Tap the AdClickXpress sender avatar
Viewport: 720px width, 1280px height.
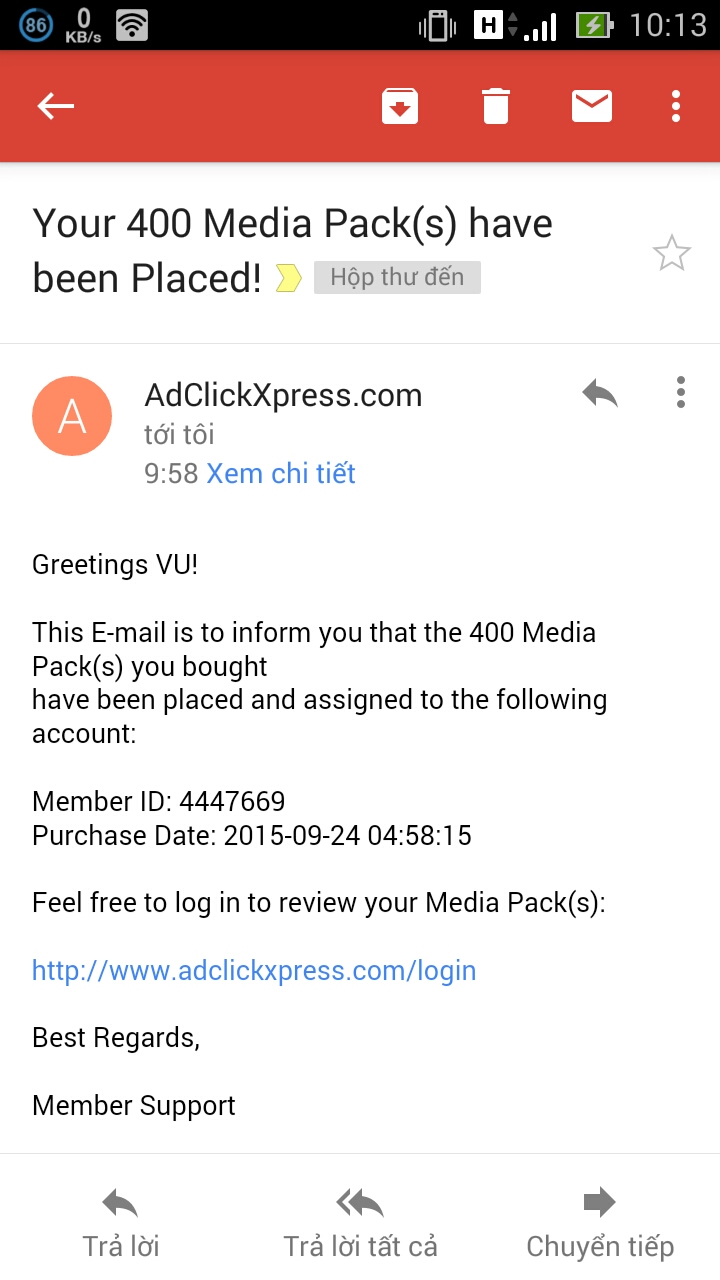pyautogui.click(x=72, y=416)
